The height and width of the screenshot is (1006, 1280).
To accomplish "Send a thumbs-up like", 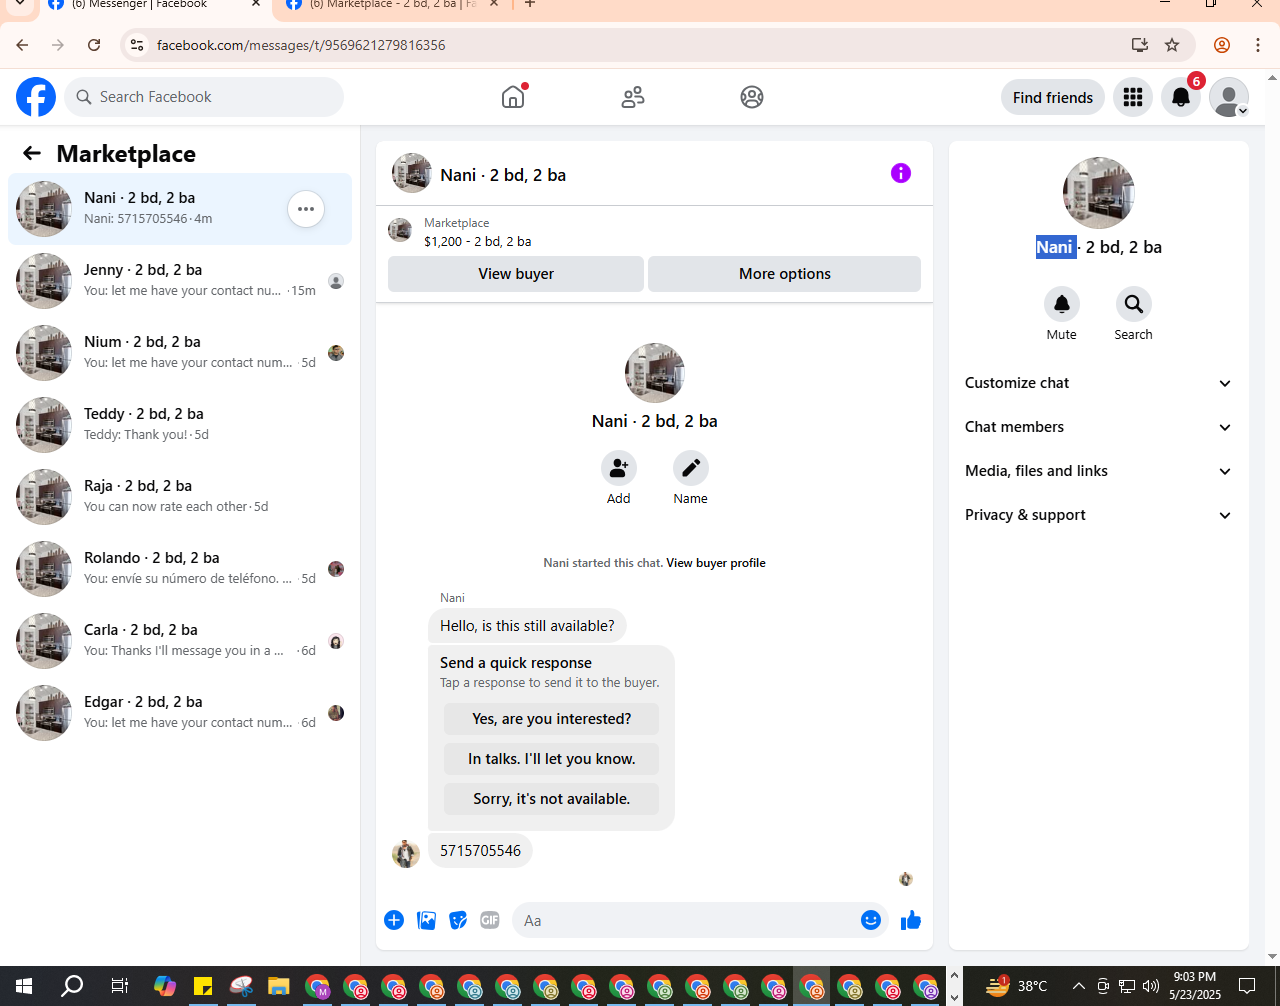I will [x=910, y=920].
